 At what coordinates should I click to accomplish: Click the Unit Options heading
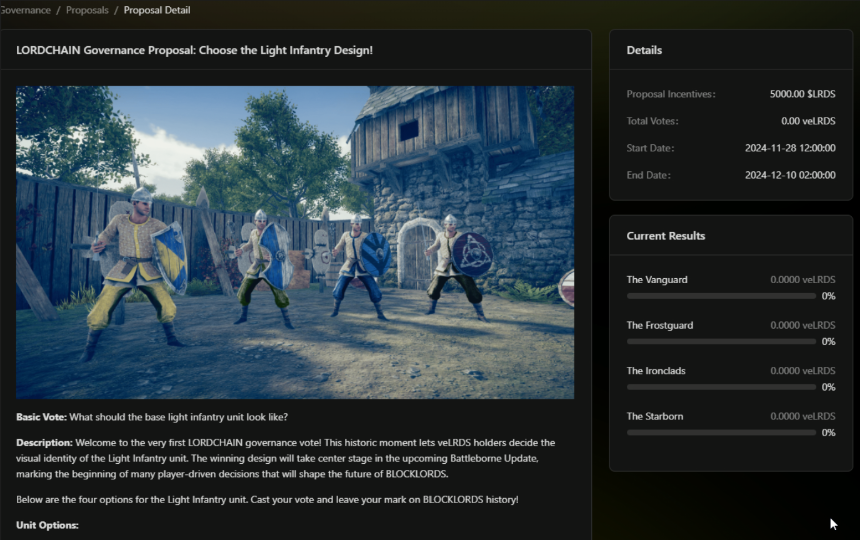pyautogui.click(x=47, y=525)
